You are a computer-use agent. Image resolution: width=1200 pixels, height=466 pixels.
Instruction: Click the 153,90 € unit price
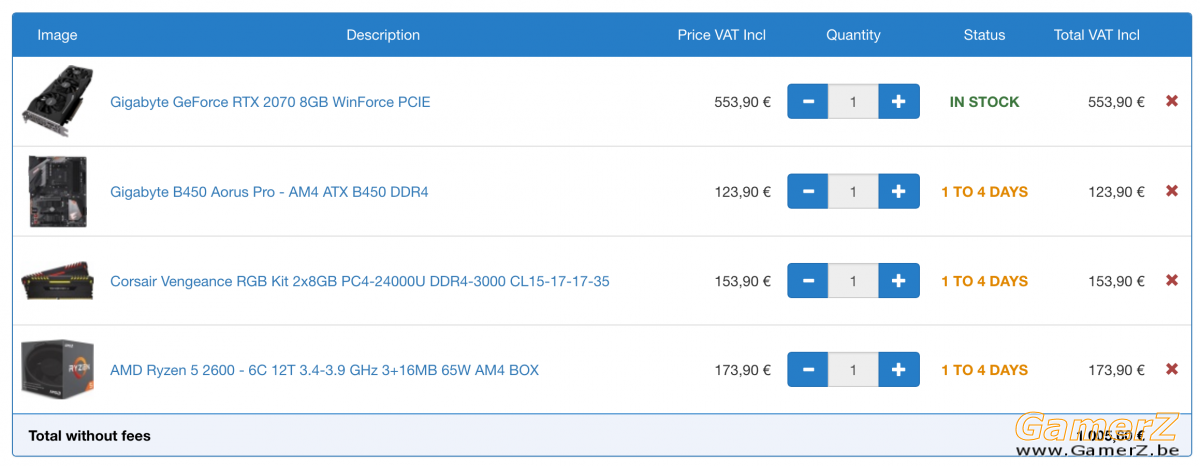pyautogui.click(x=742, y=281)
